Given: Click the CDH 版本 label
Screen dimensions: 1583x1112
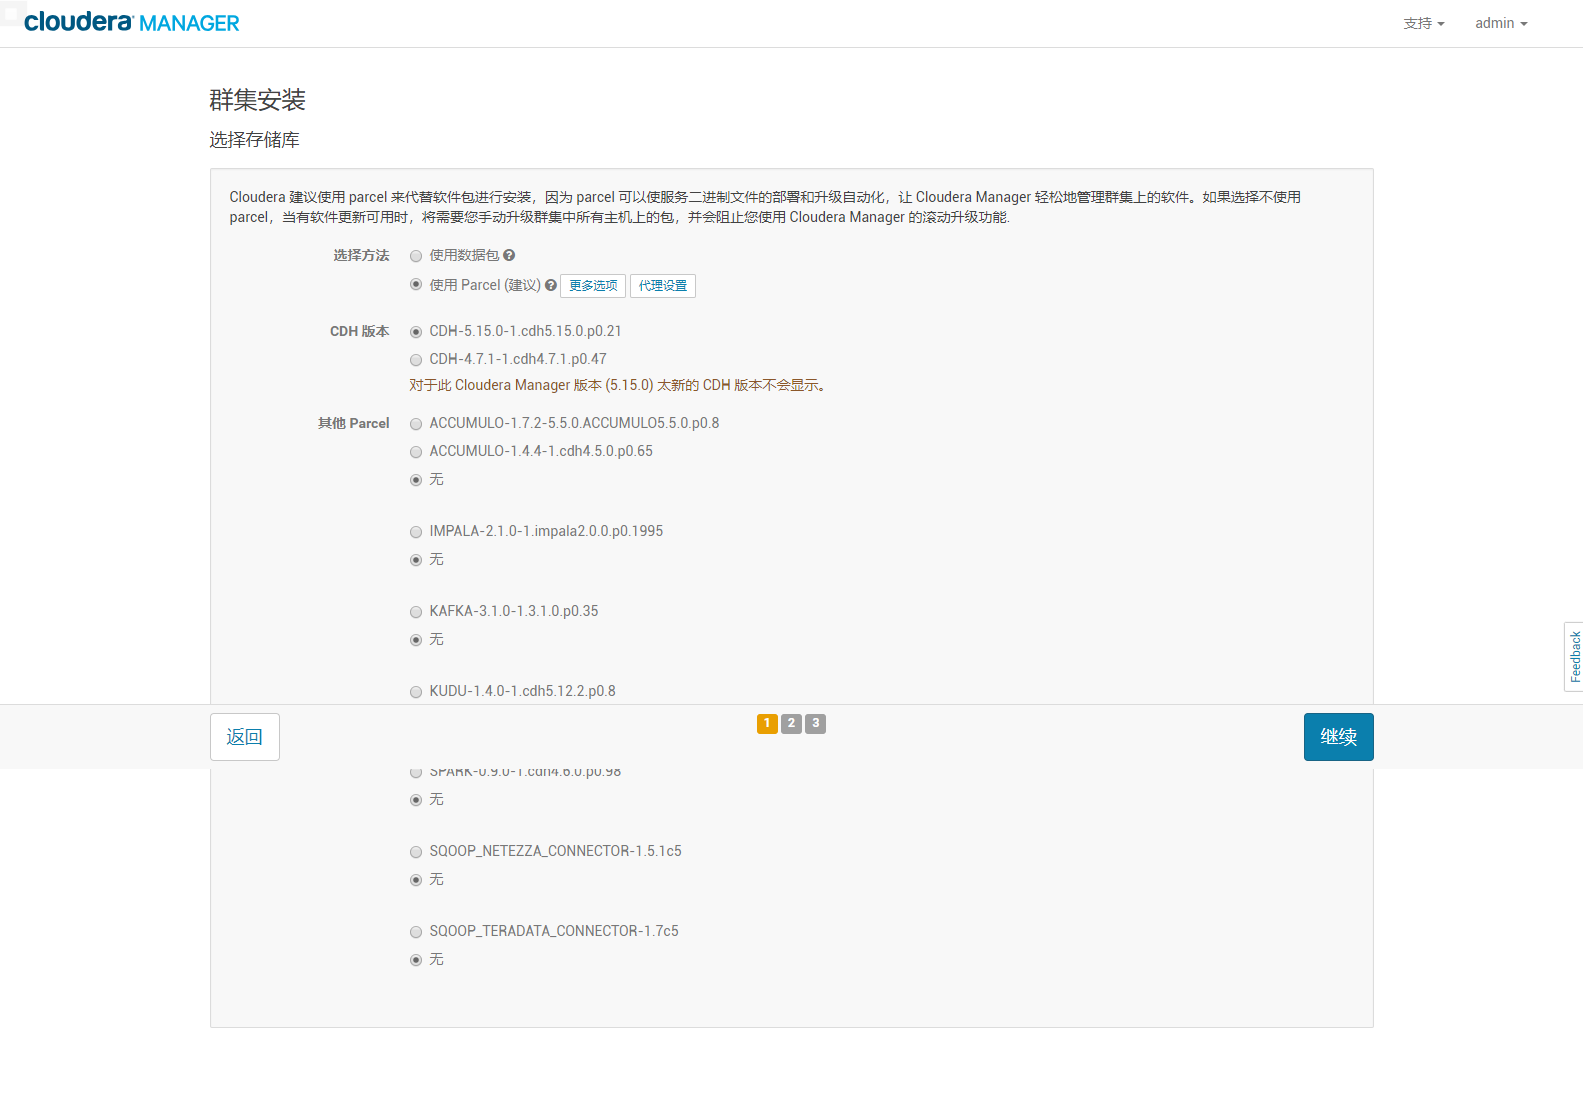Looking at the screenshot, I should [359, 332].
